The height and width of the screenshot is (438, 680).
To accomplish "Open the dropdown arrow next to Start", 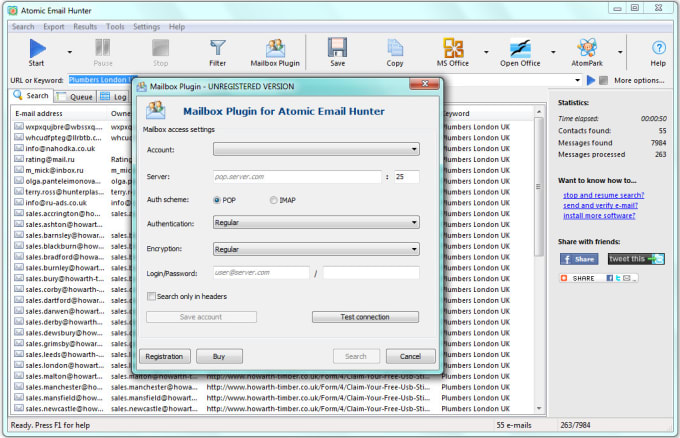I will 70,52.
